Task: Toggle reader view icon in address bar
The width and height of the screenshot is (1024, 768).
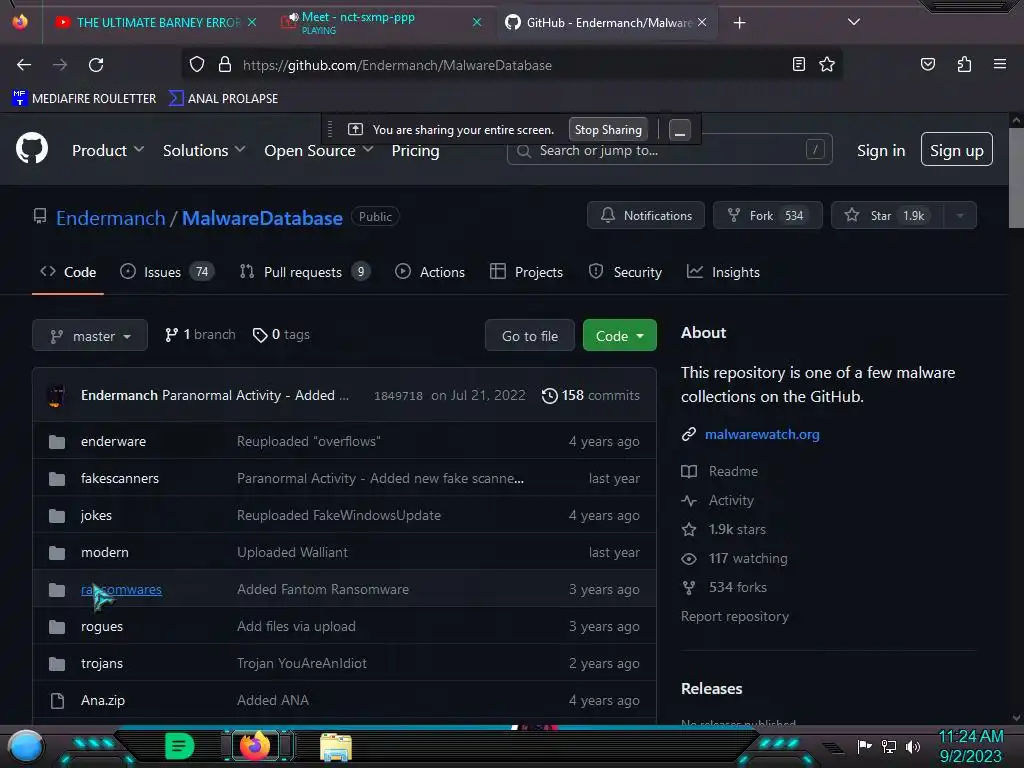Action: coord(798,64)
